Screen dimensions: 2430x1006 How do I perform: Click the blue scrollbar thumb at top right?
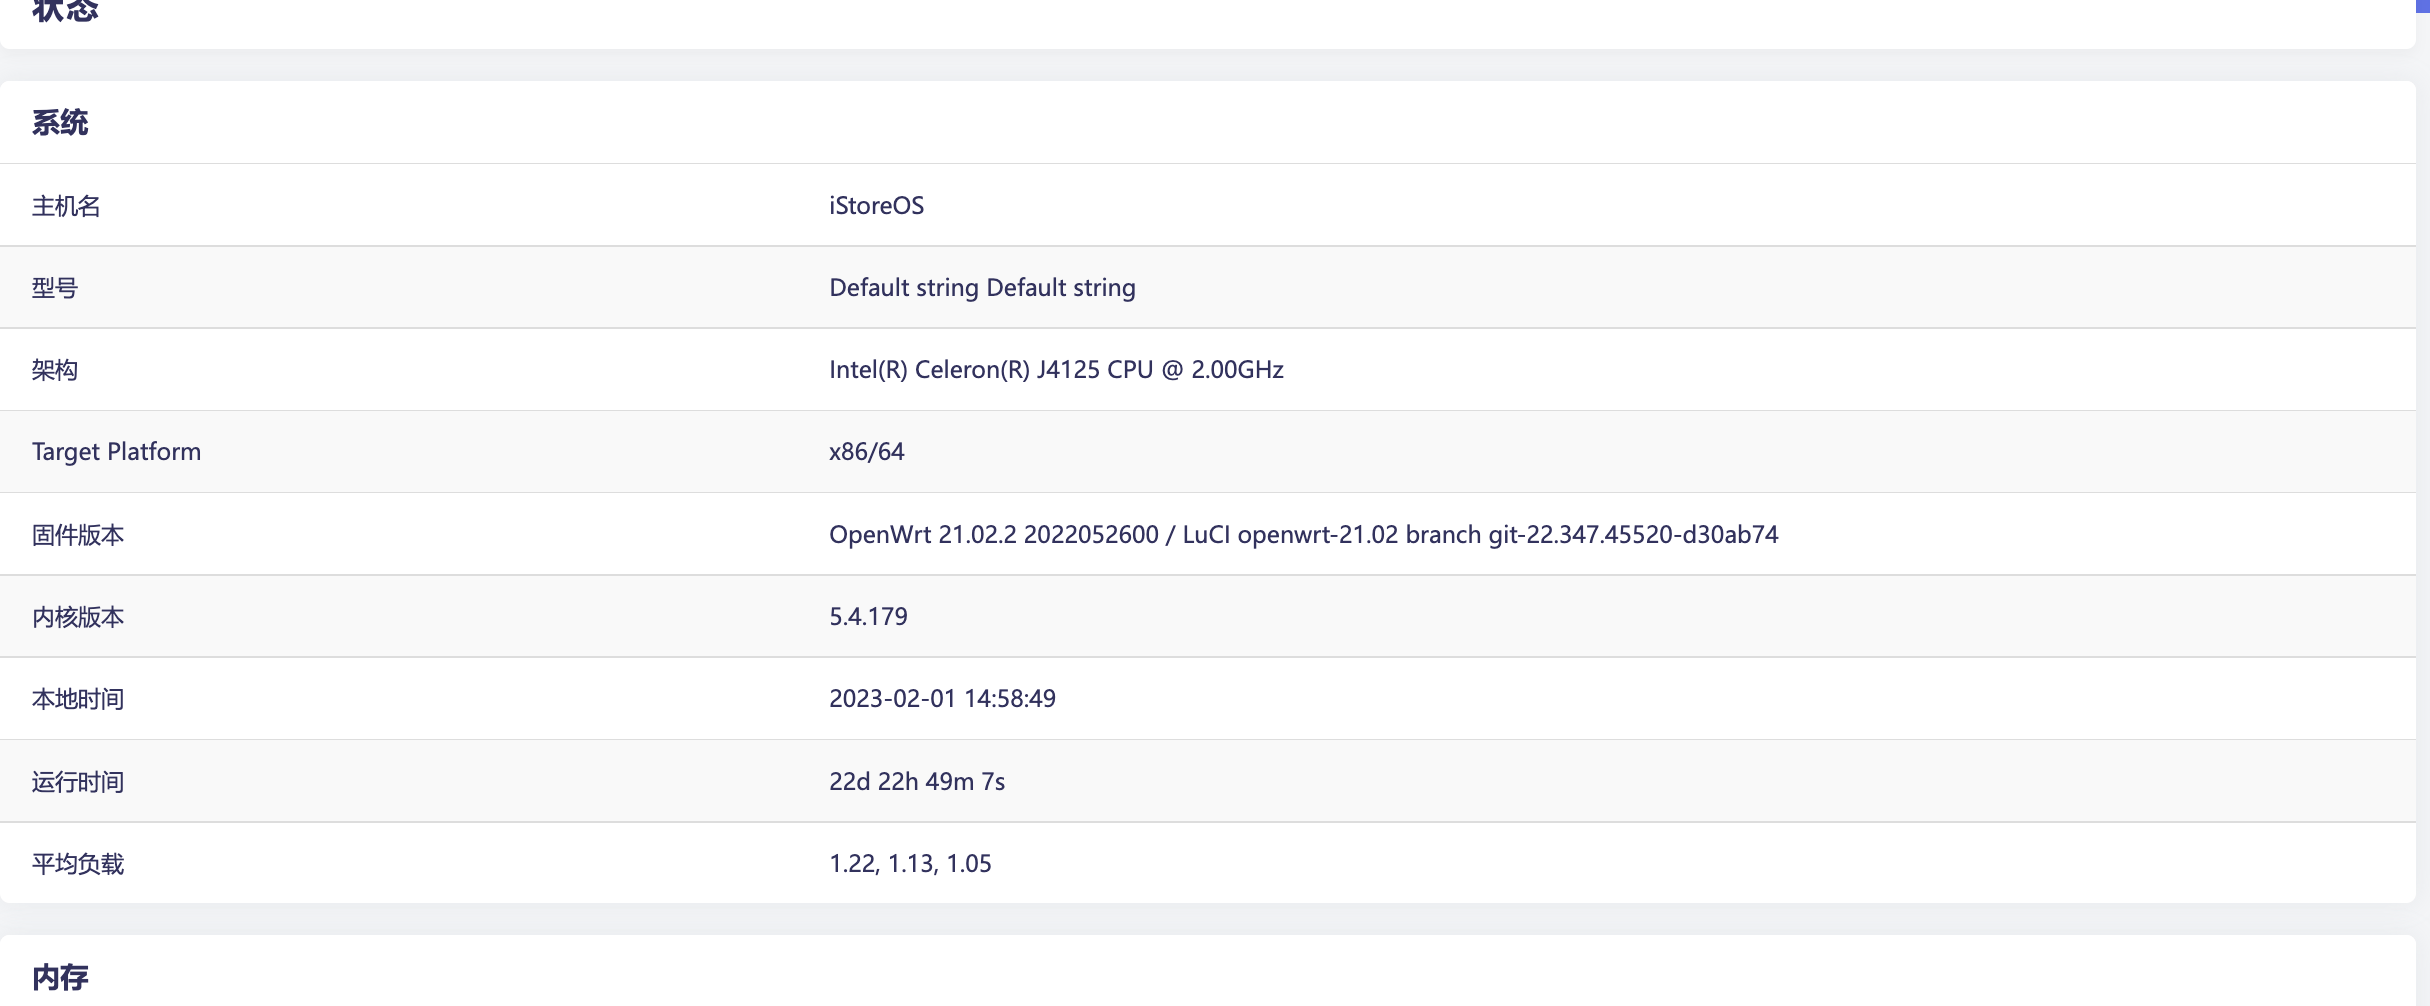click(x=2423, y=5)
